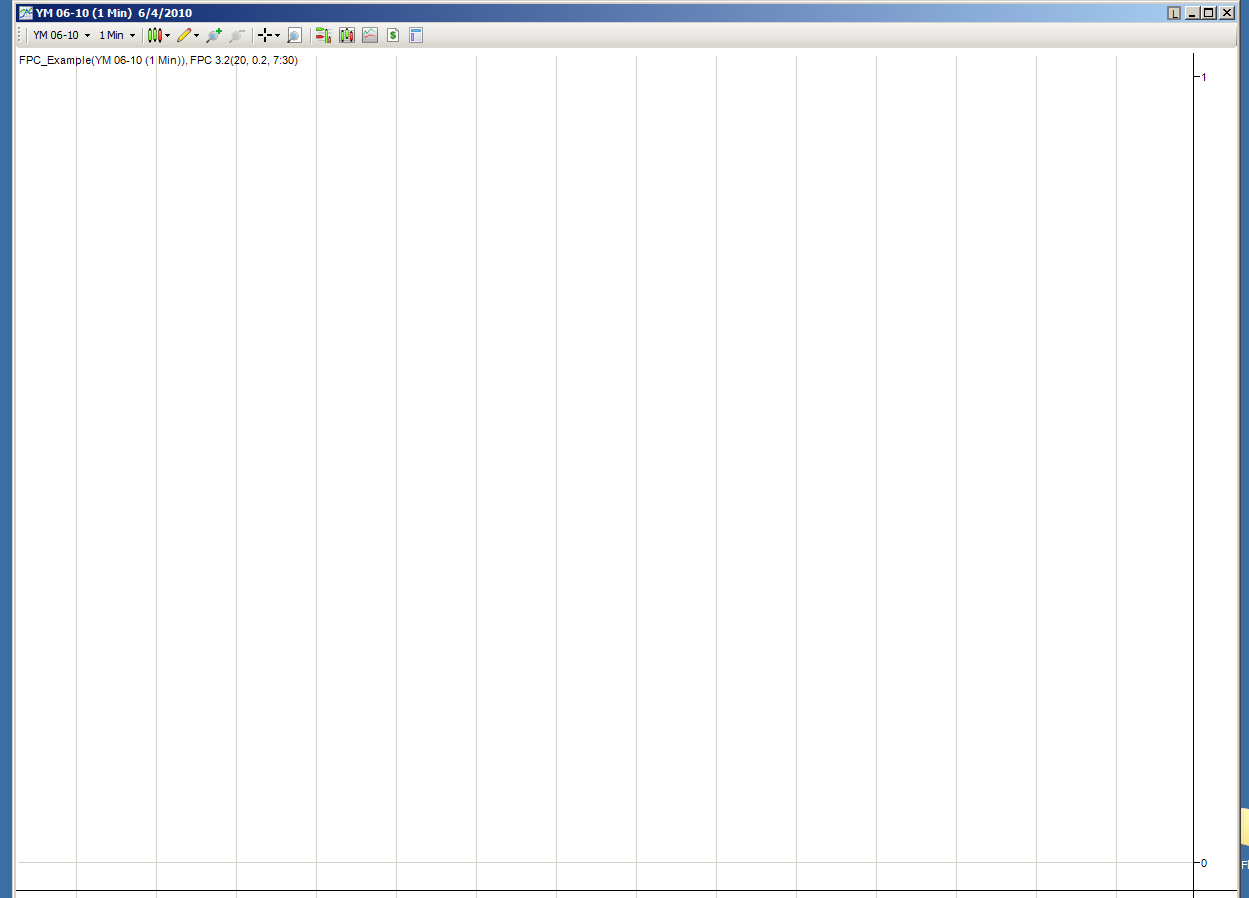Open the 1 Min interval dropdown

[x=117, y=35]
